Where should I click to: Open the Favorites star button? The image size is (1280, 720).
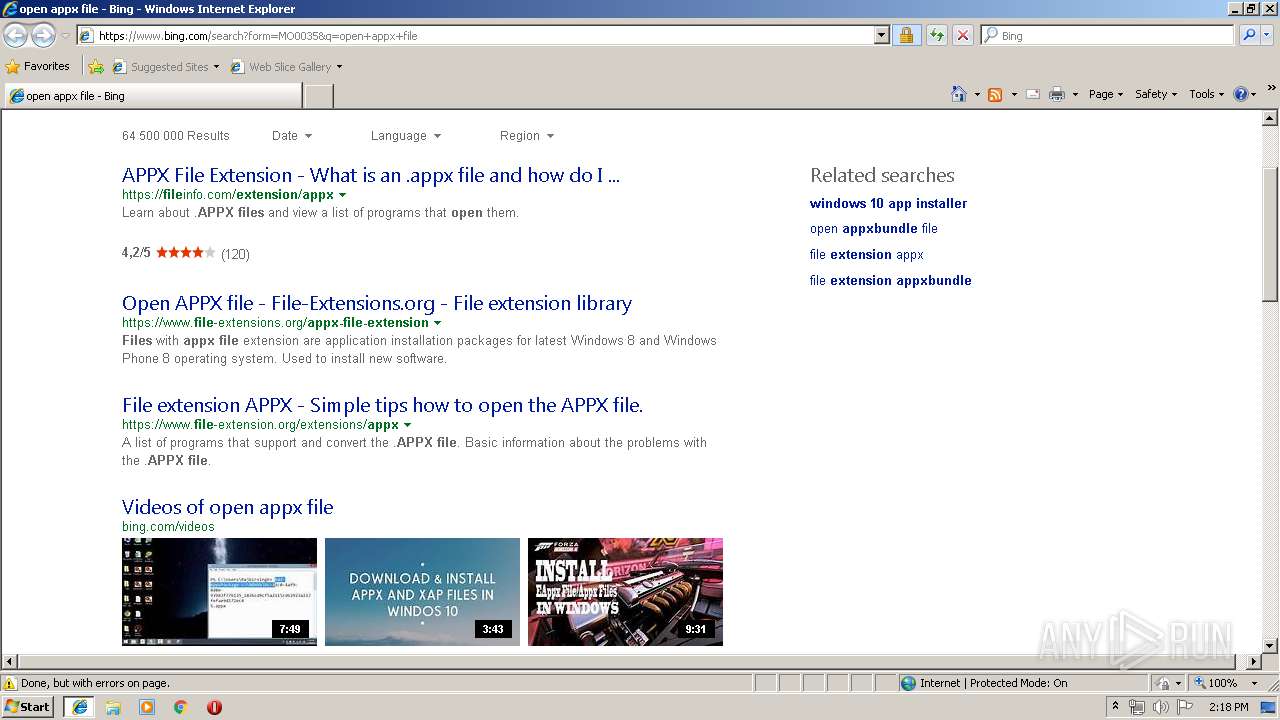pyautogui.click(x=38, y=66)
